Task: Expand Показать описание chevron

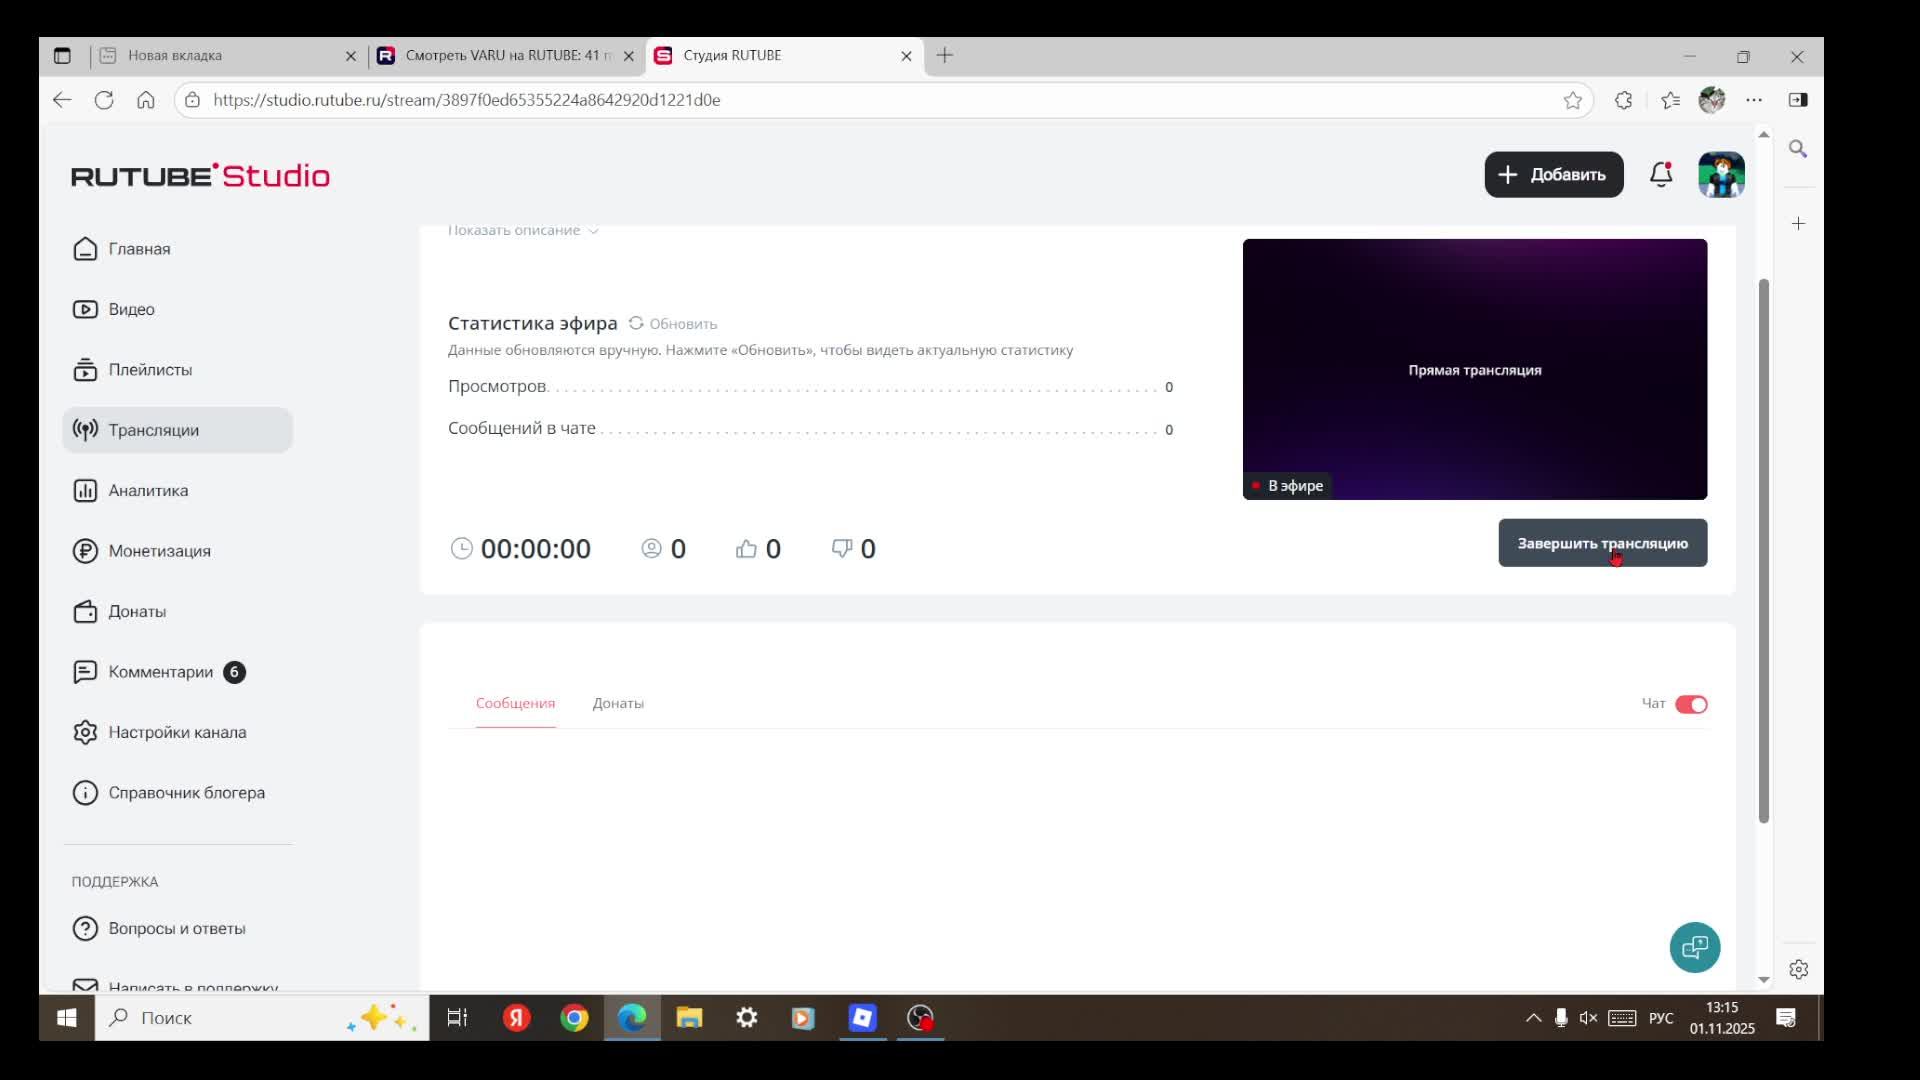Action: click(x=593, y=231)
